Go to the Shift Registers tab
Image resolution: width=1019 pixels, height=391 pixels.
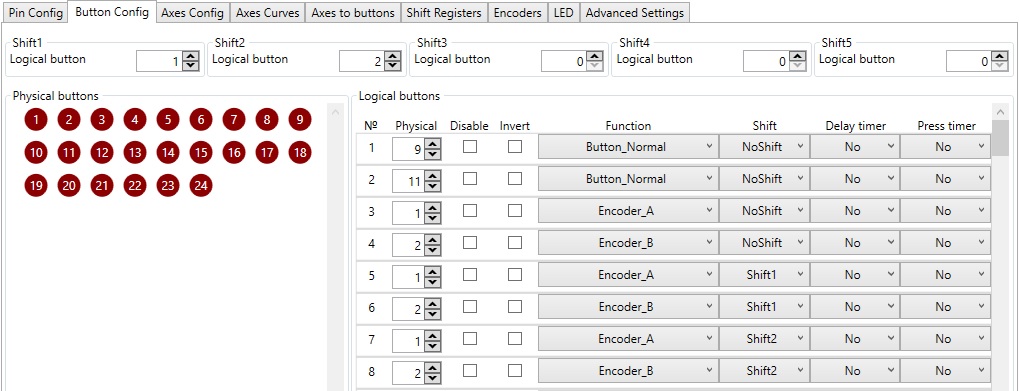point(444,13)
